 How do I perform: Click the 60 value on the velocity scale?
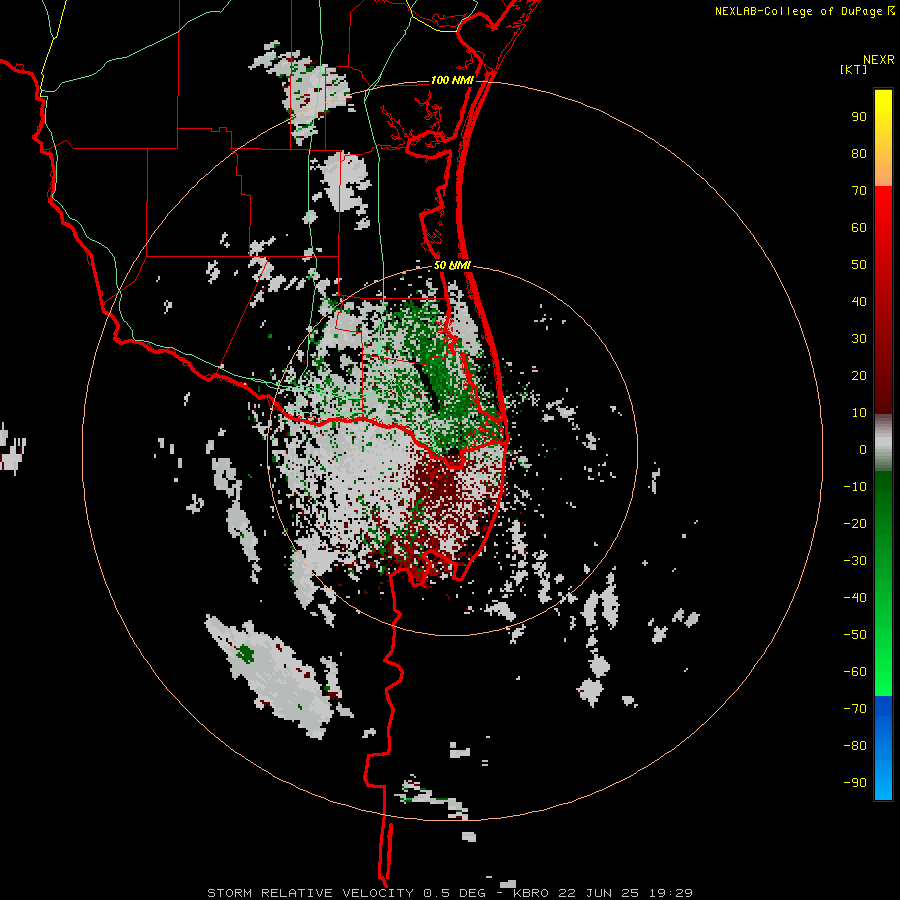pyautogui.click(x=859, y=228)
